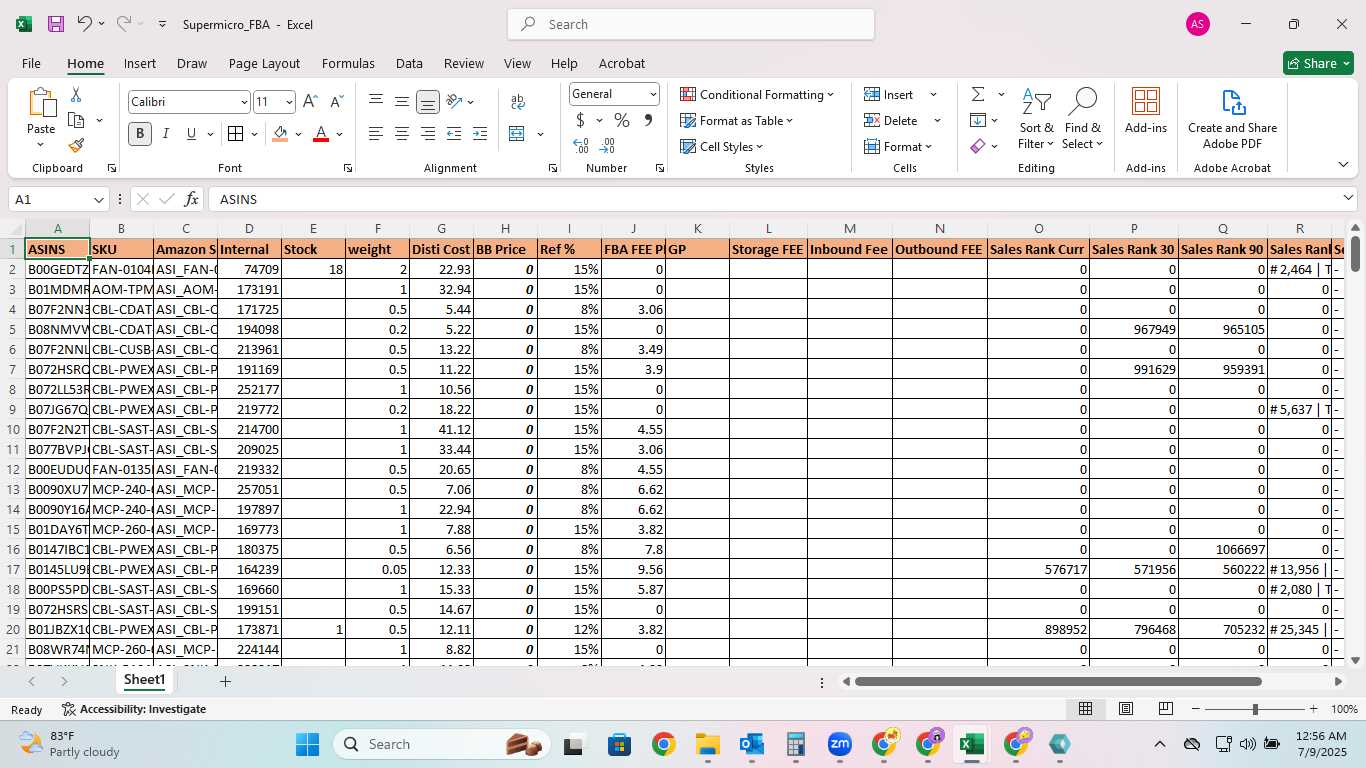Click the Decrease Decimal icon
This screenshot has width=1366, height=768.
(x=607, y=146)
